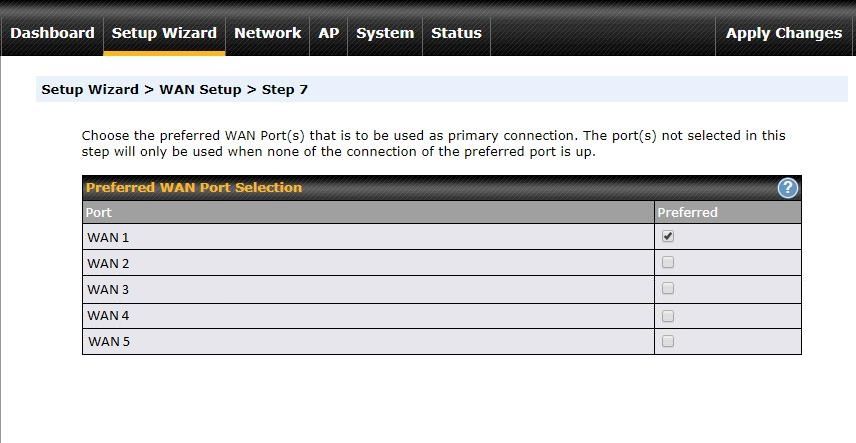Click the WAN 2 port row label
The image size is (856, 443).
pos(108,264)
